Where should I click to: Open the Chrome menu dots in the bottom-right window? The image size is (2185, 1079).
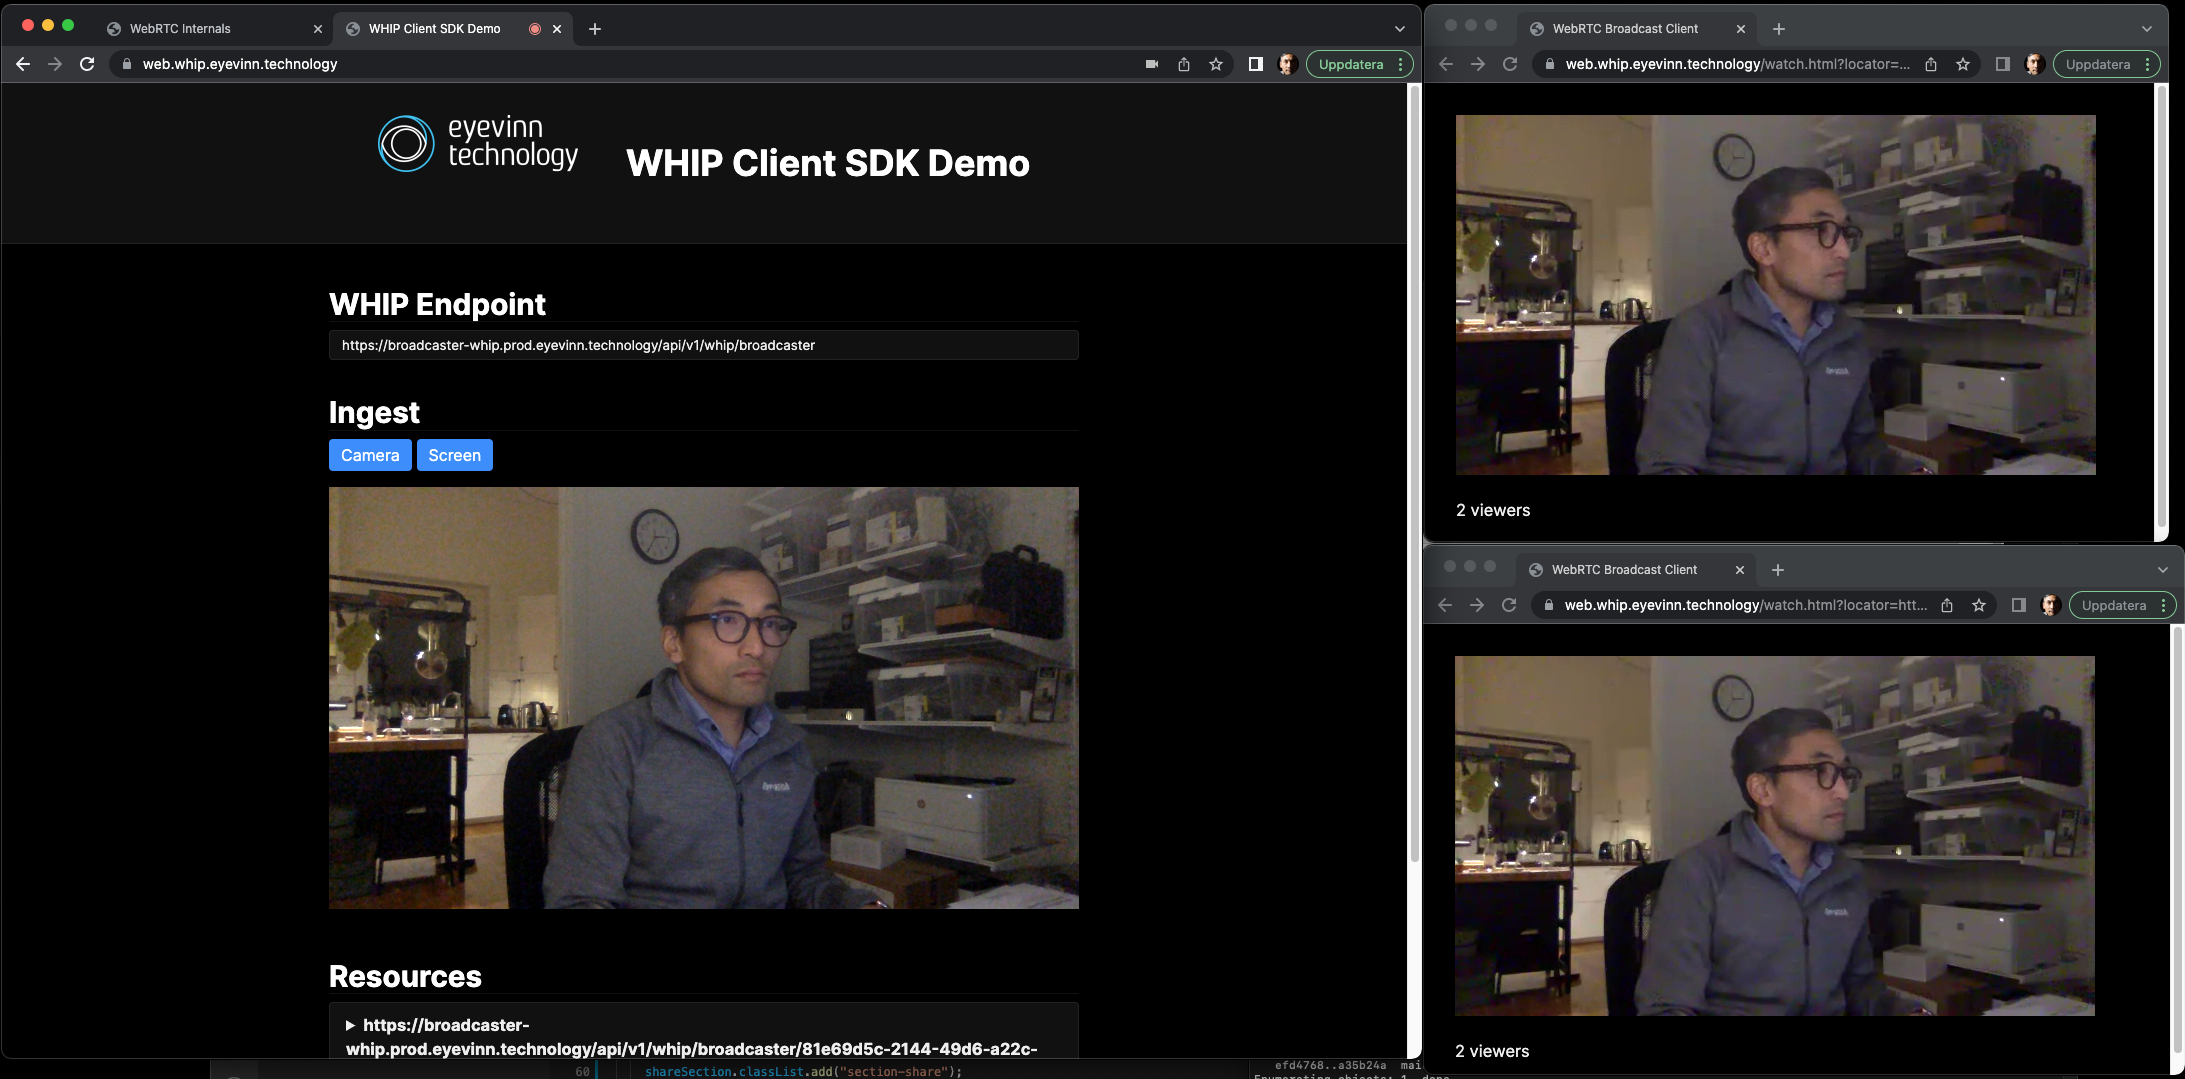click(2163, 605)
